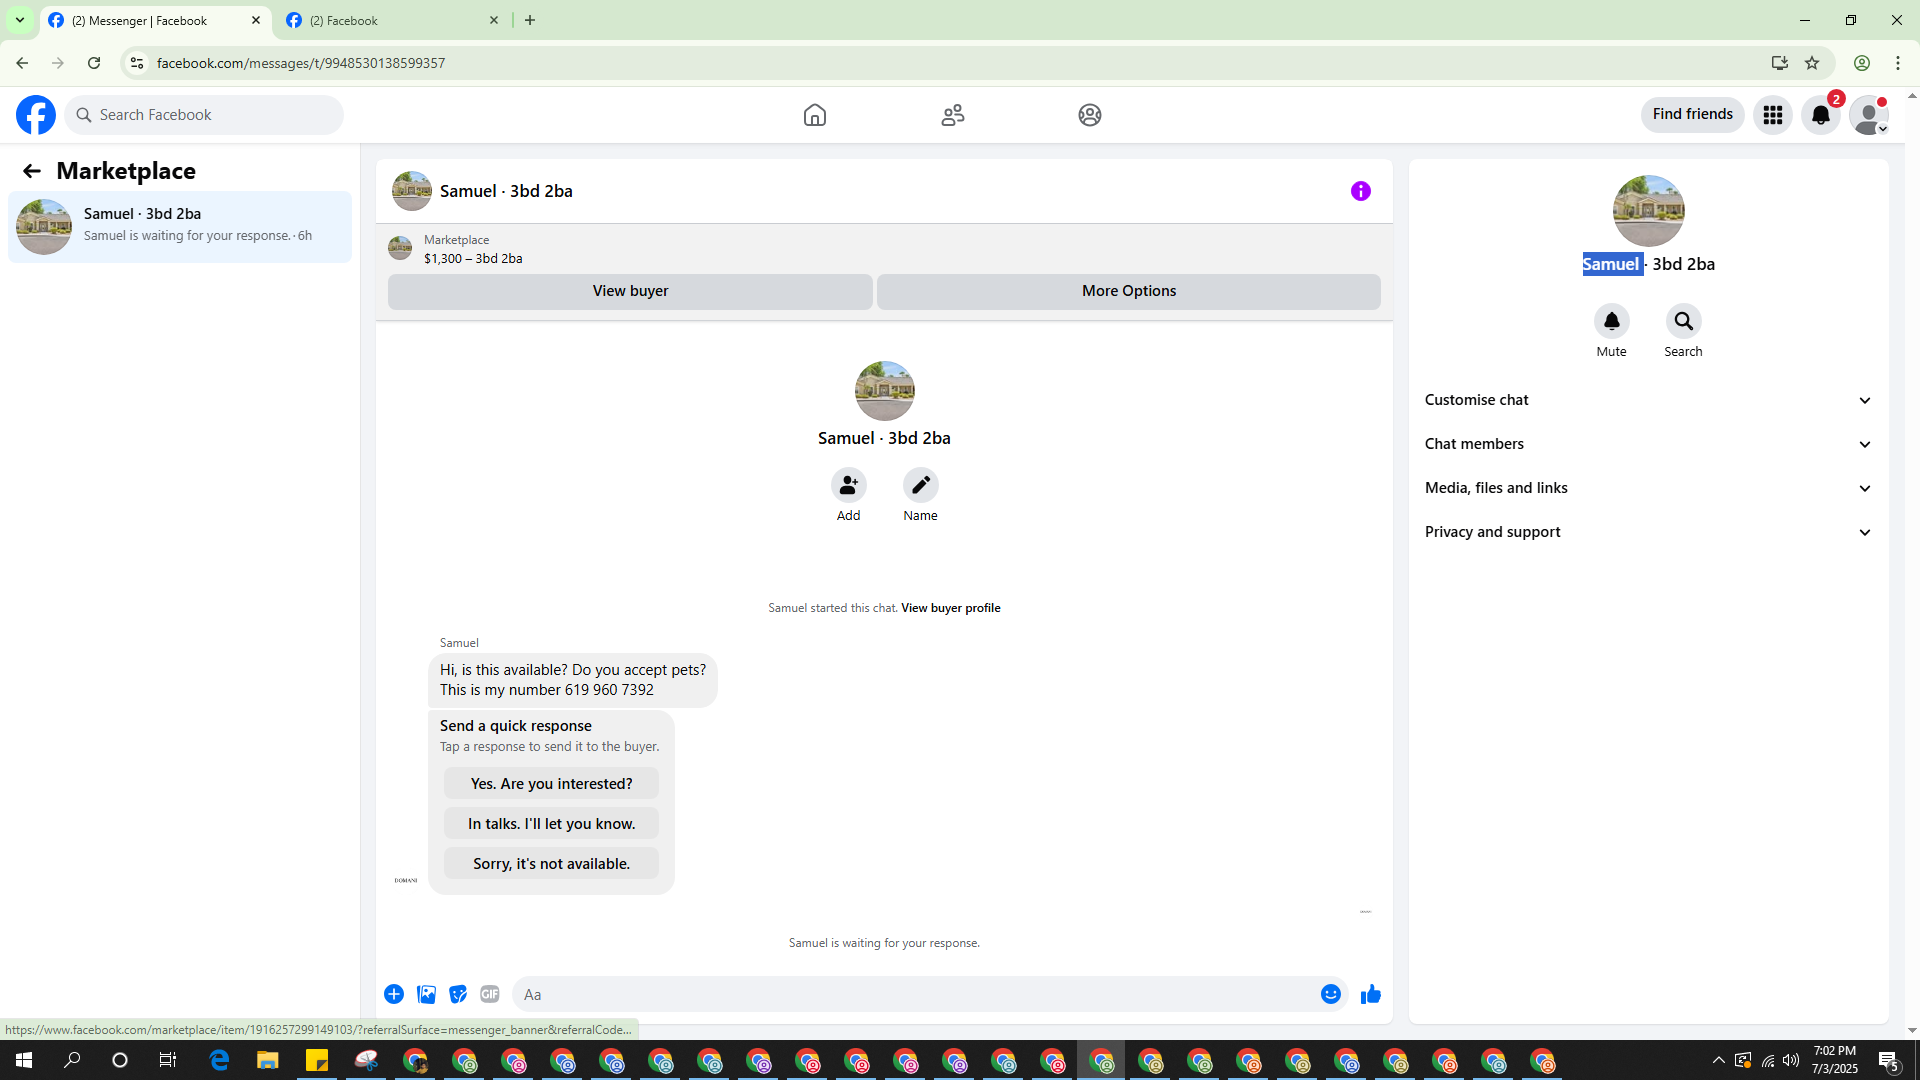Expand Privacy and support section

(x=1647, y=532)
